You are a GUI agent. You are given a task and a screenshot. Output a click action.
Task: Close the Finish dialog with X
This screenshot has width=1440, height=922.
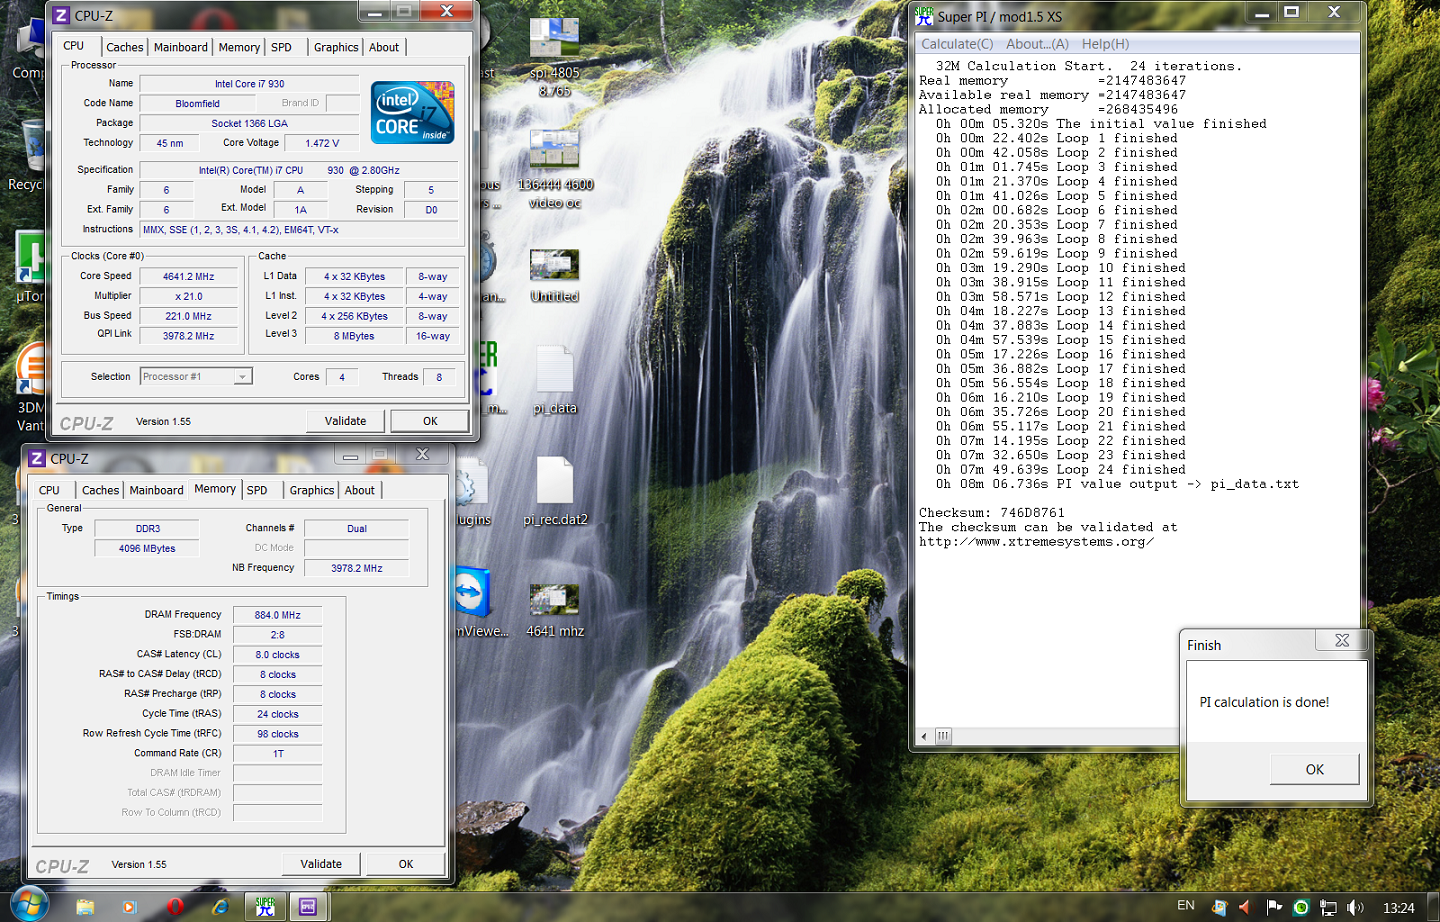(1342, 641)
